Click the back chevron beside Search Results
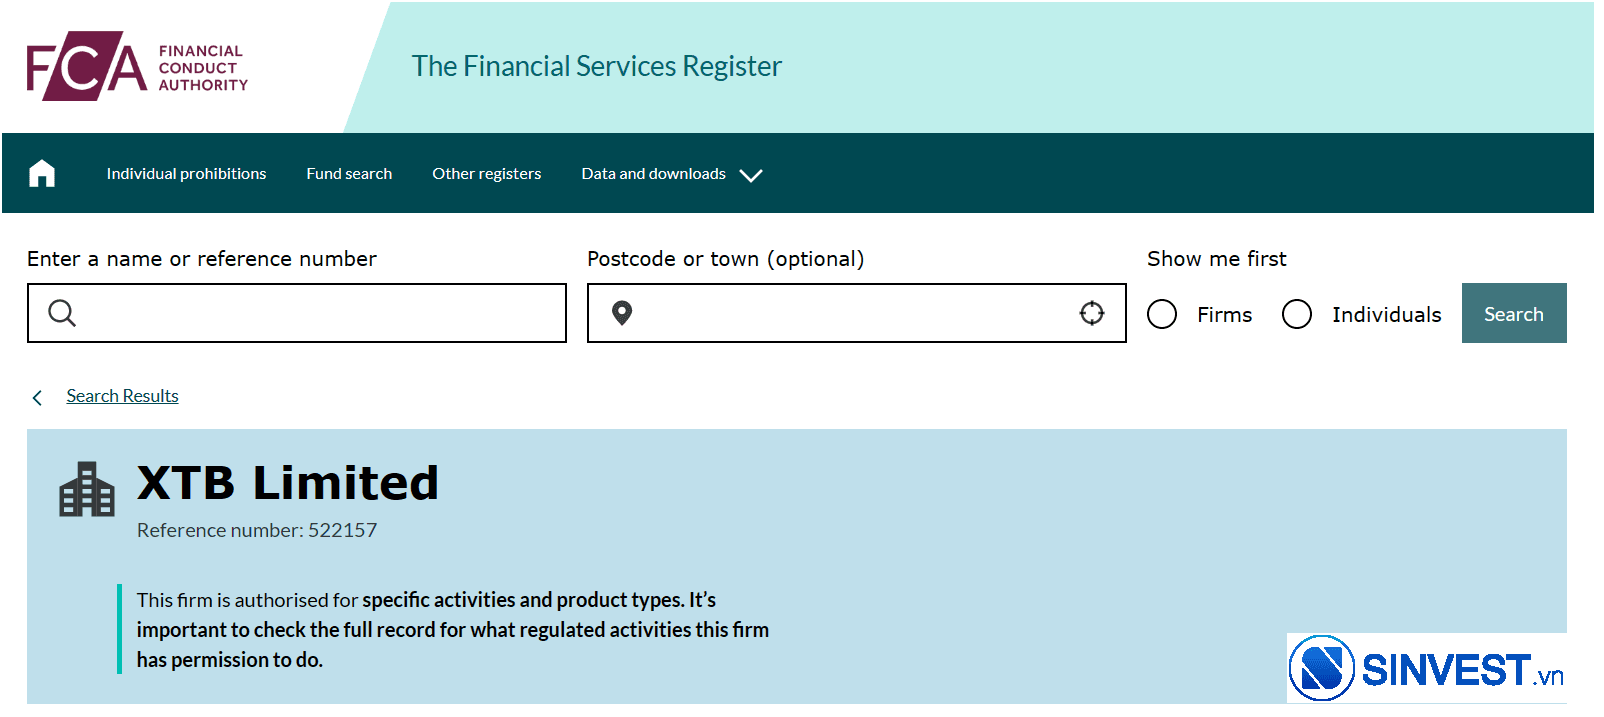Screen dimensions: 1604x717 click(37, 398)
